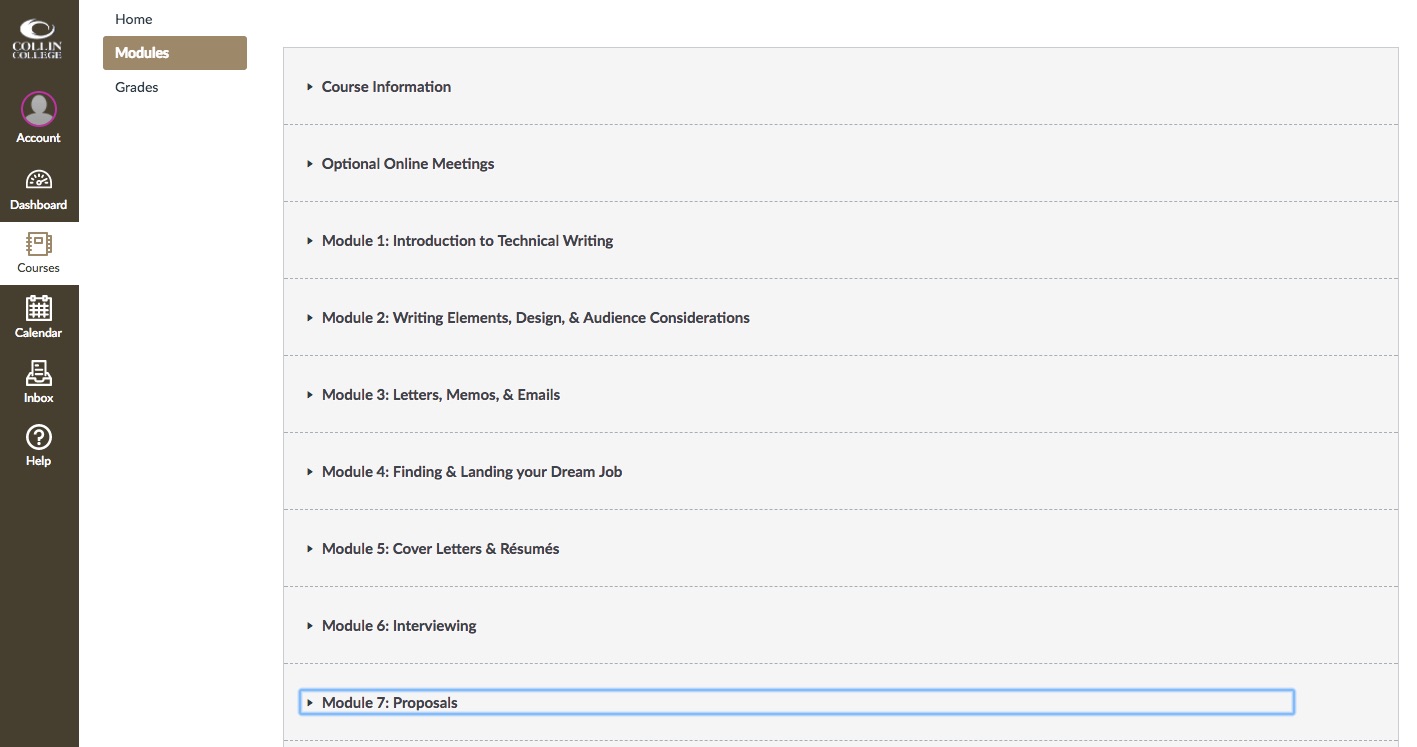Expand Module 3 disclosure triangle

pyautogui.click(x=310, y=395)
